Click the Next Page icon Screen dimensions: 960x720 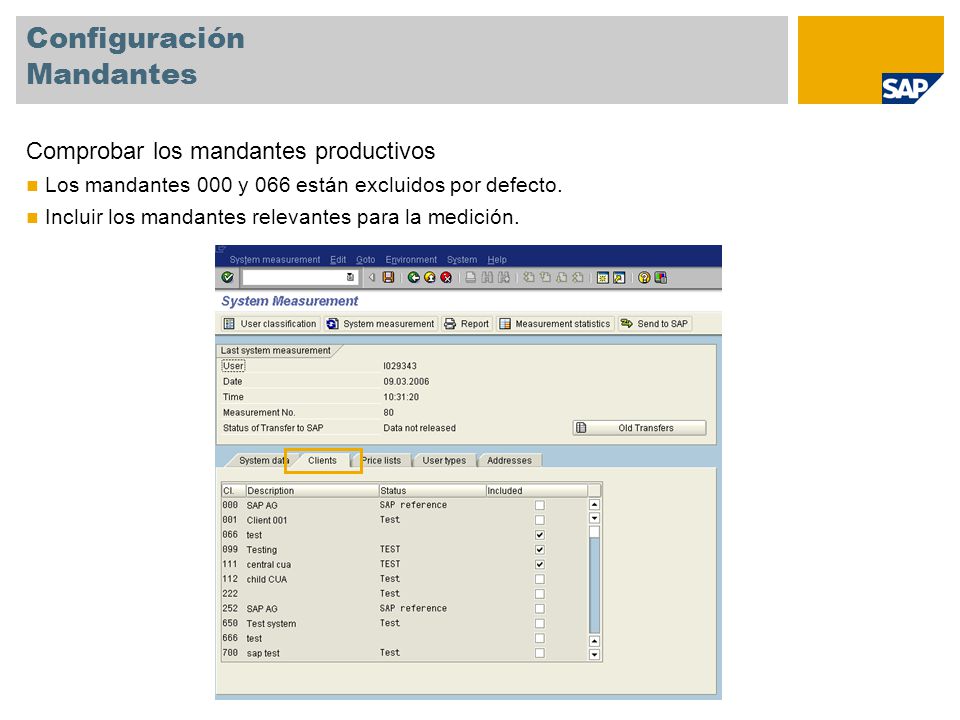(x=561, y=277)
